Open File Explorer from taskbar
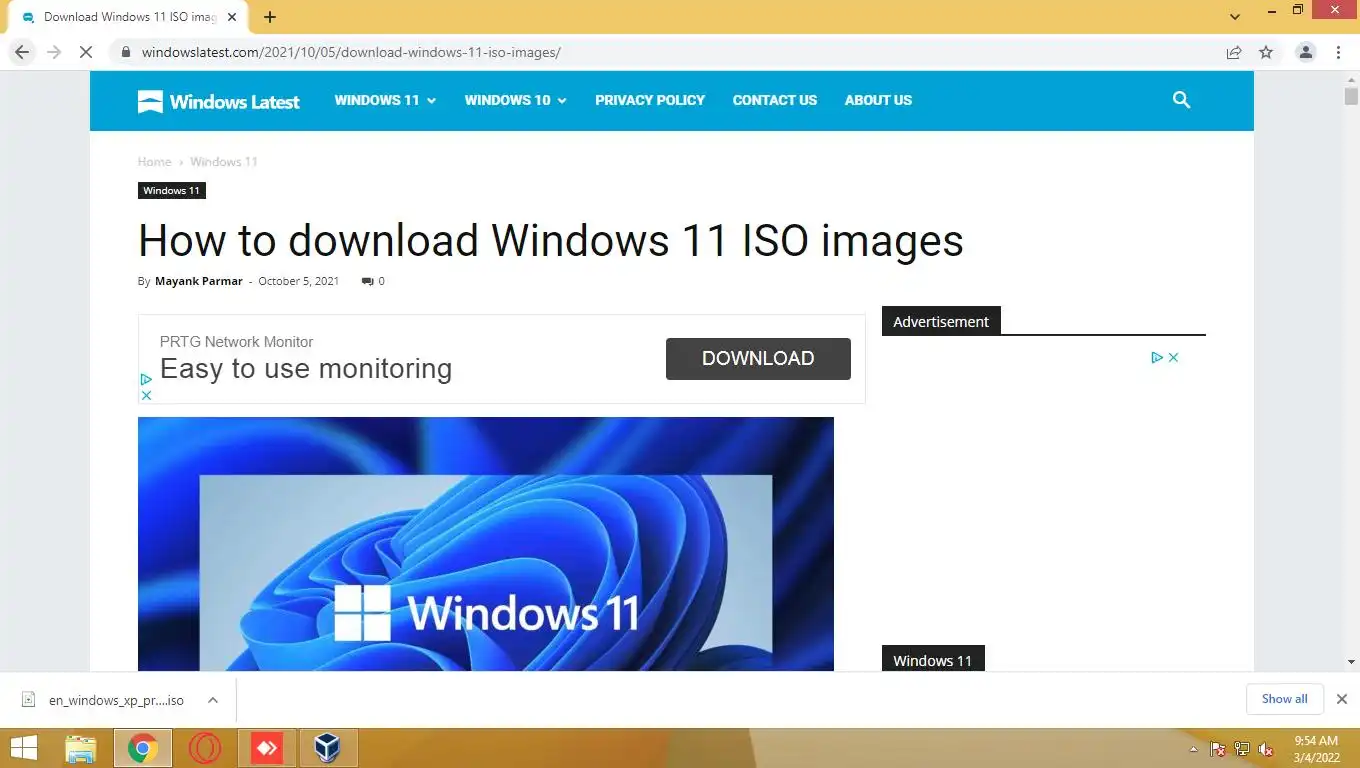 click(81, 748)
